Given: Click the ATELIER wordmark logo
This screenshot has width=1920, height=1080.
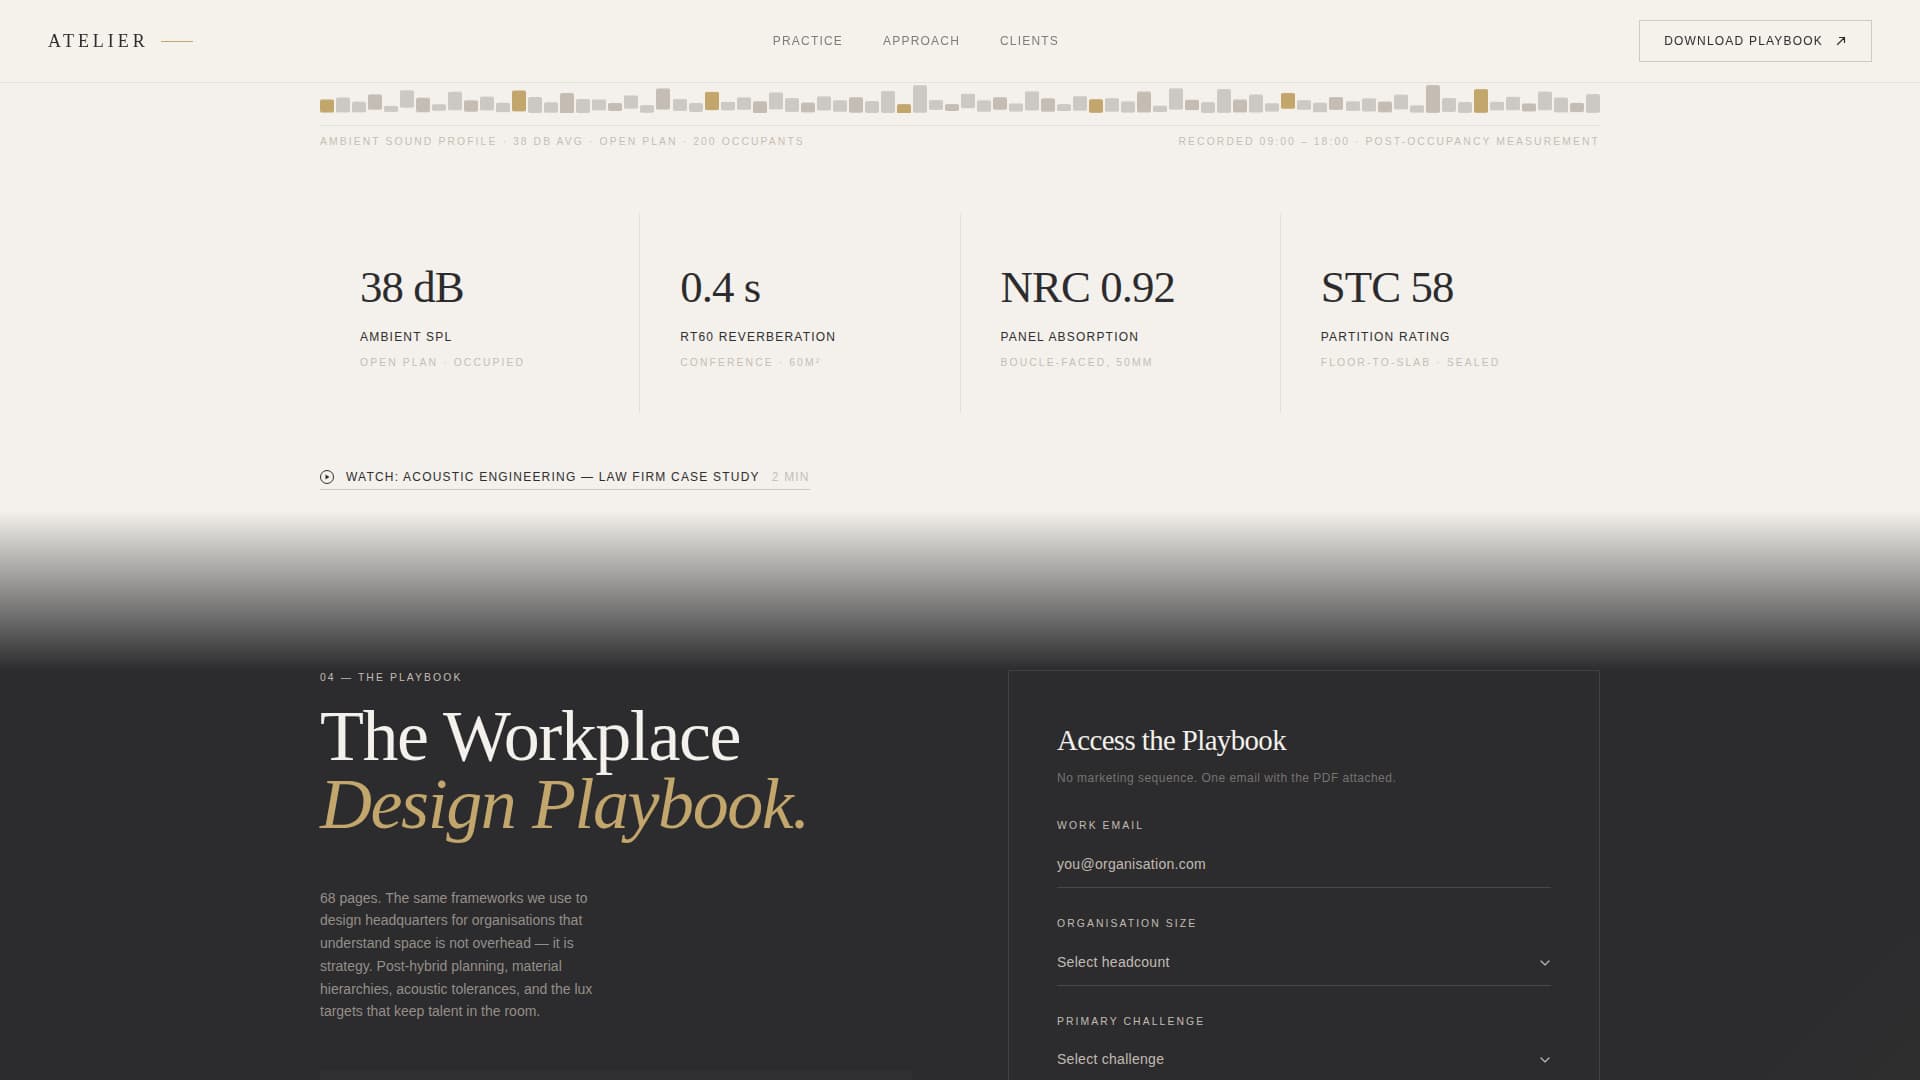Looking at the screenshot, I should click(96, 40).
